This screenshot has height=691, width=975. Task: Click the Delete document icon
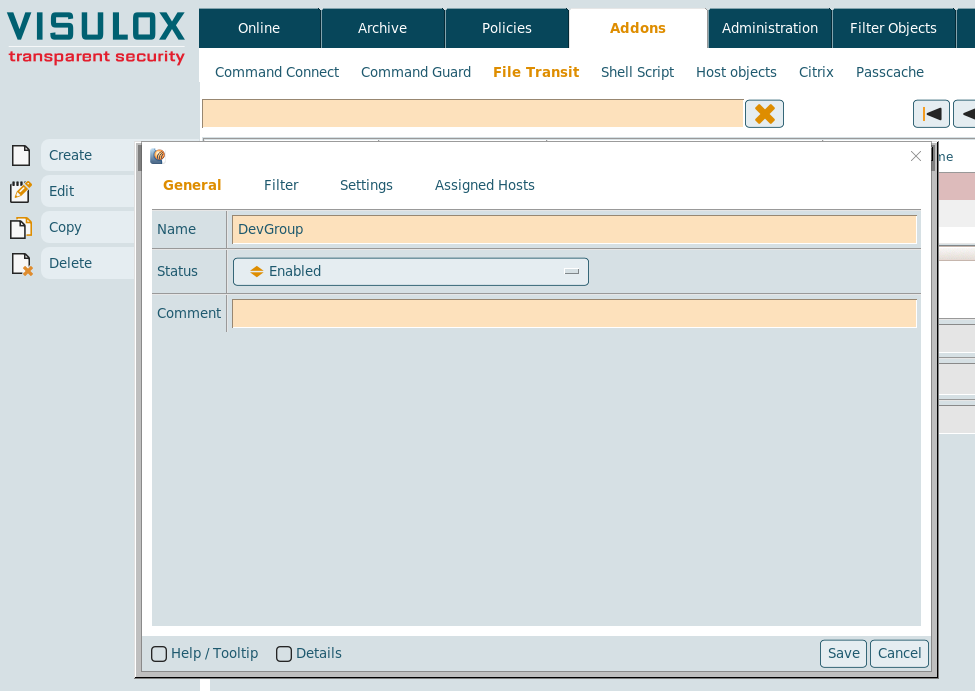tap(20, 264)
